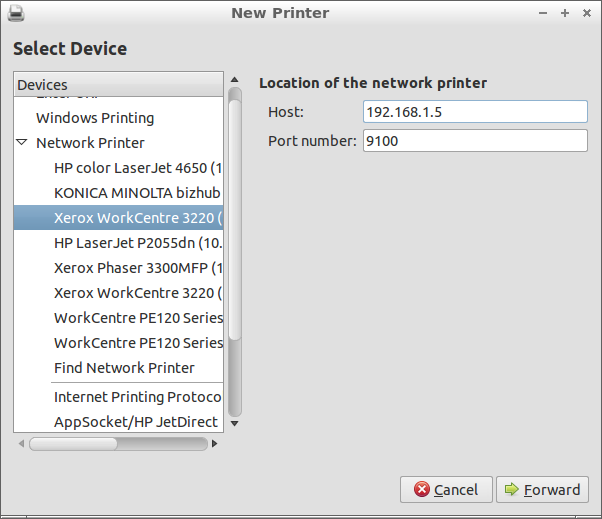Pick Find Network Printer option
602x519 pixels.
point(124,367)
